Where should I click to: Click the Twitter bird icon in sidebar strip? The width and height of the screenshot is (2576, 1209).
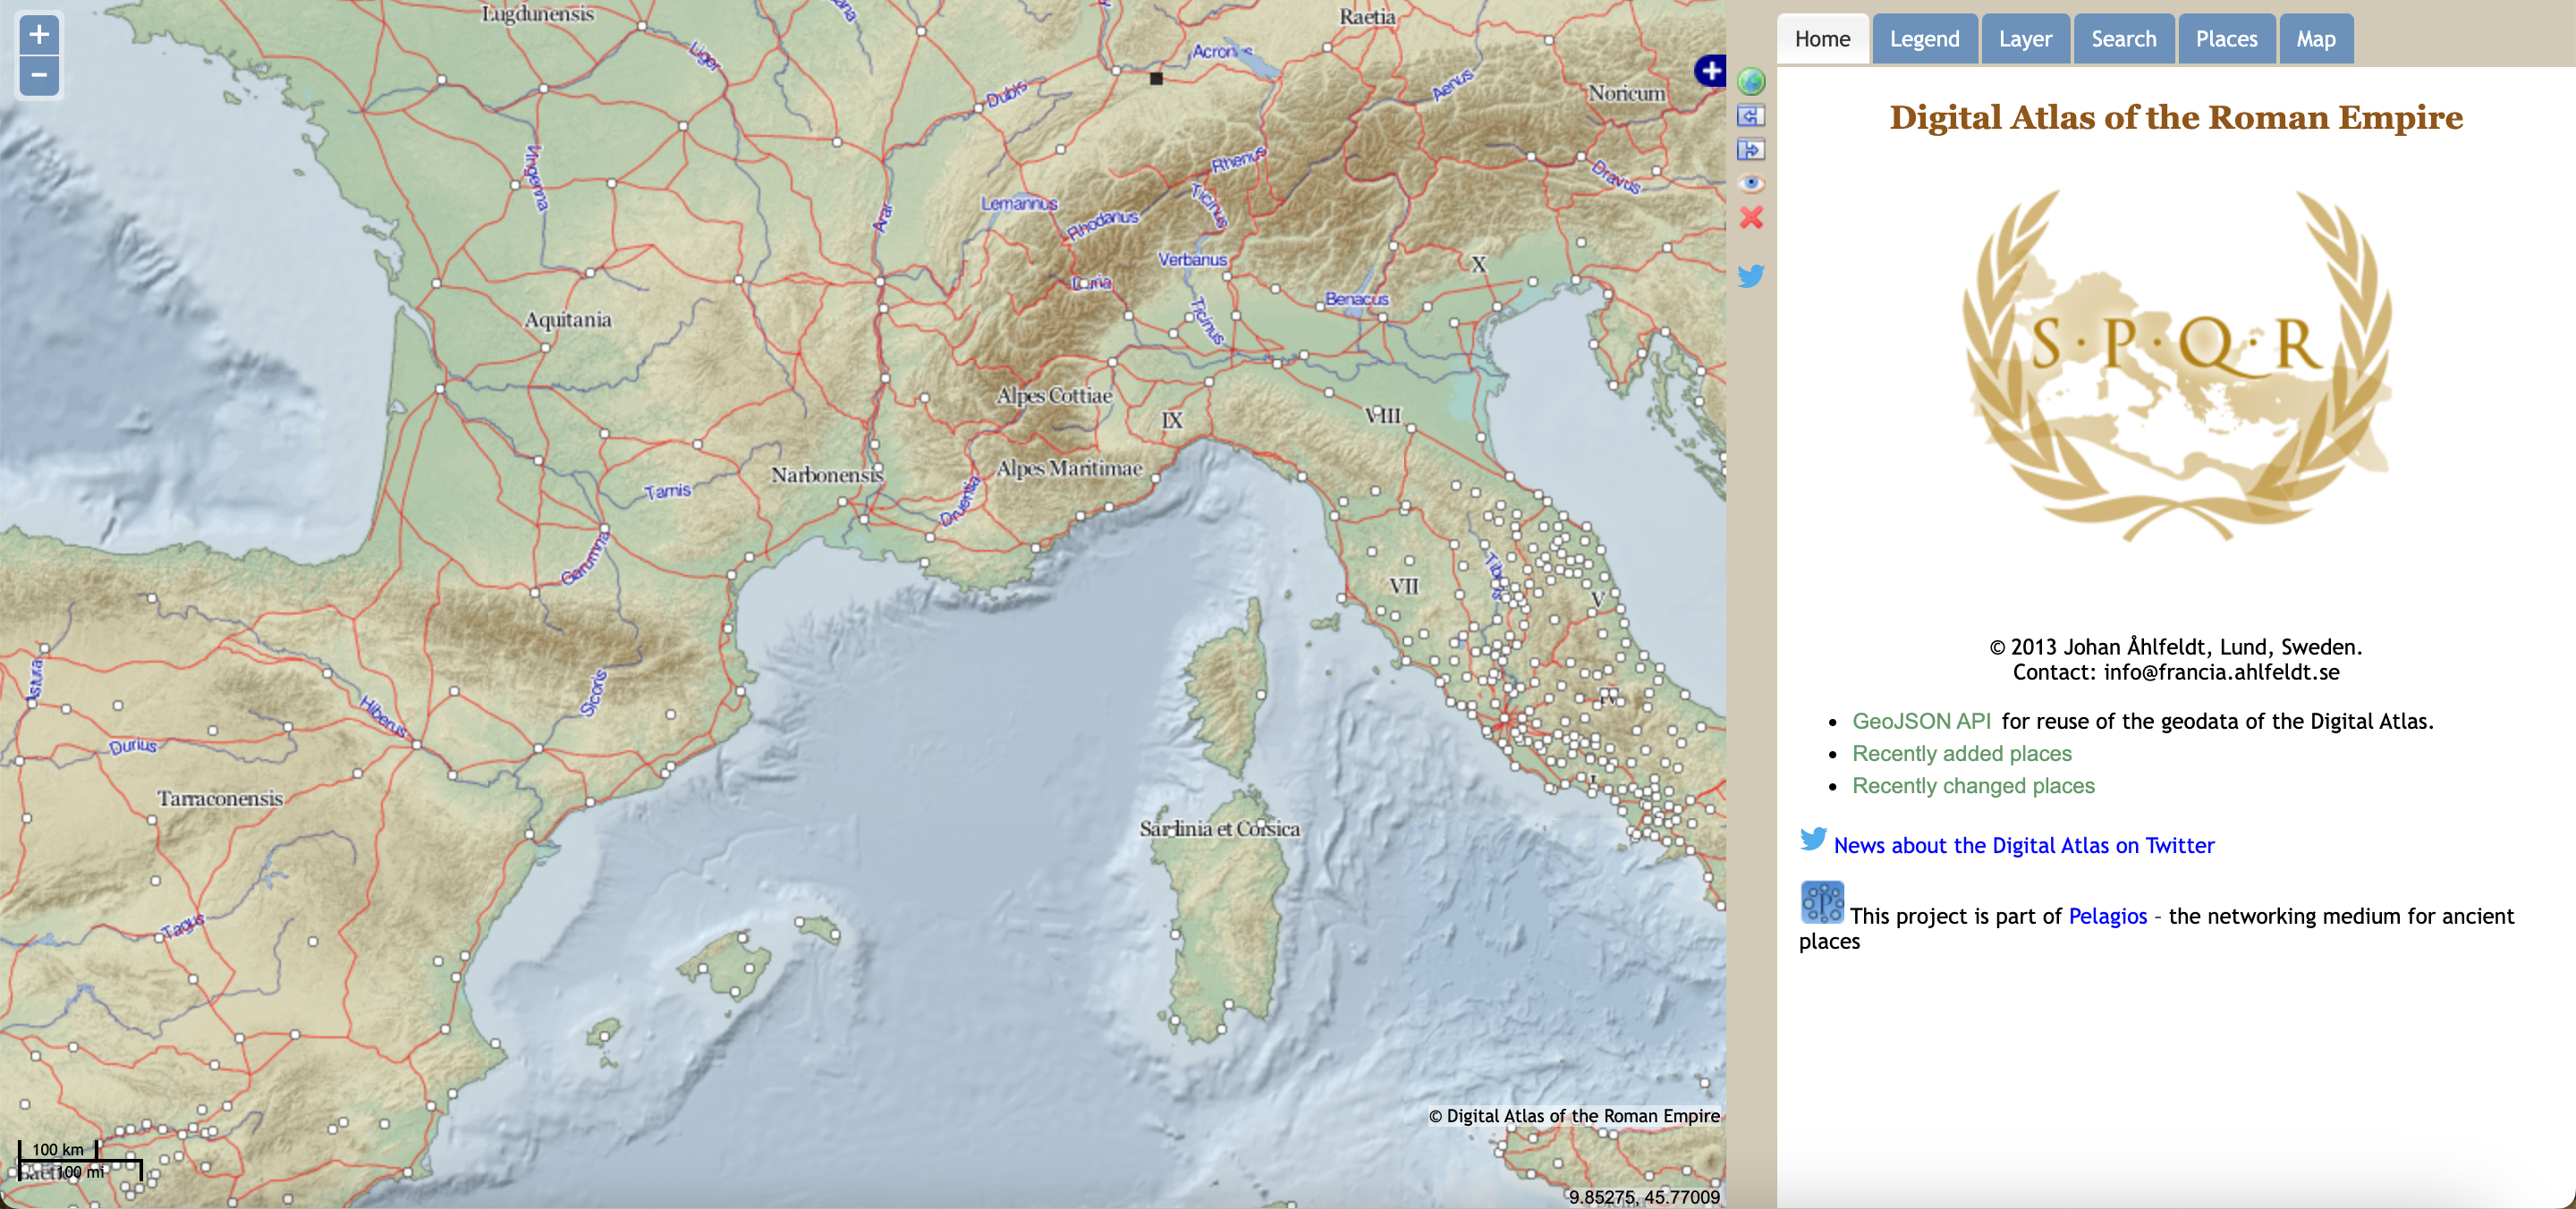[1750, 275]
